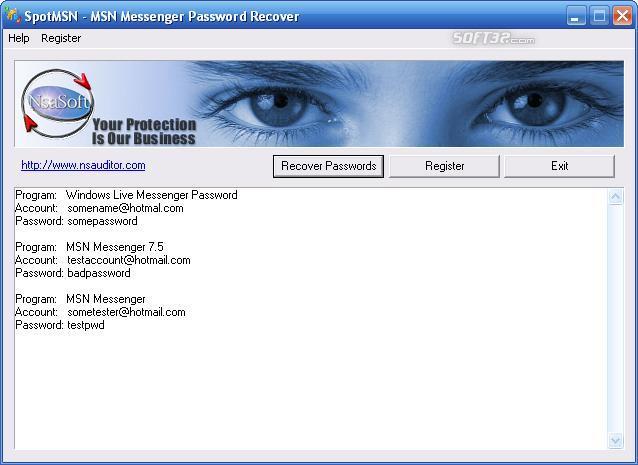Open the http://www.nsauditor.com link

click(83, 165)
